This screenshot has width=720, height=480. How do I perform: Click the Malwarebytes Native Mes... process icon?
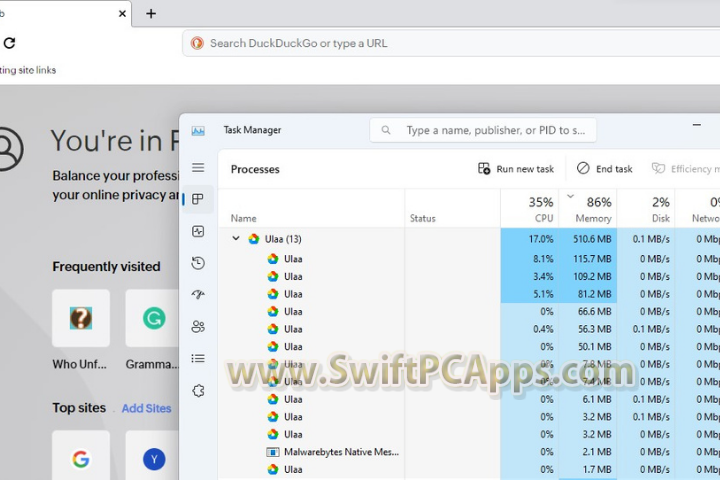[273, 452]
